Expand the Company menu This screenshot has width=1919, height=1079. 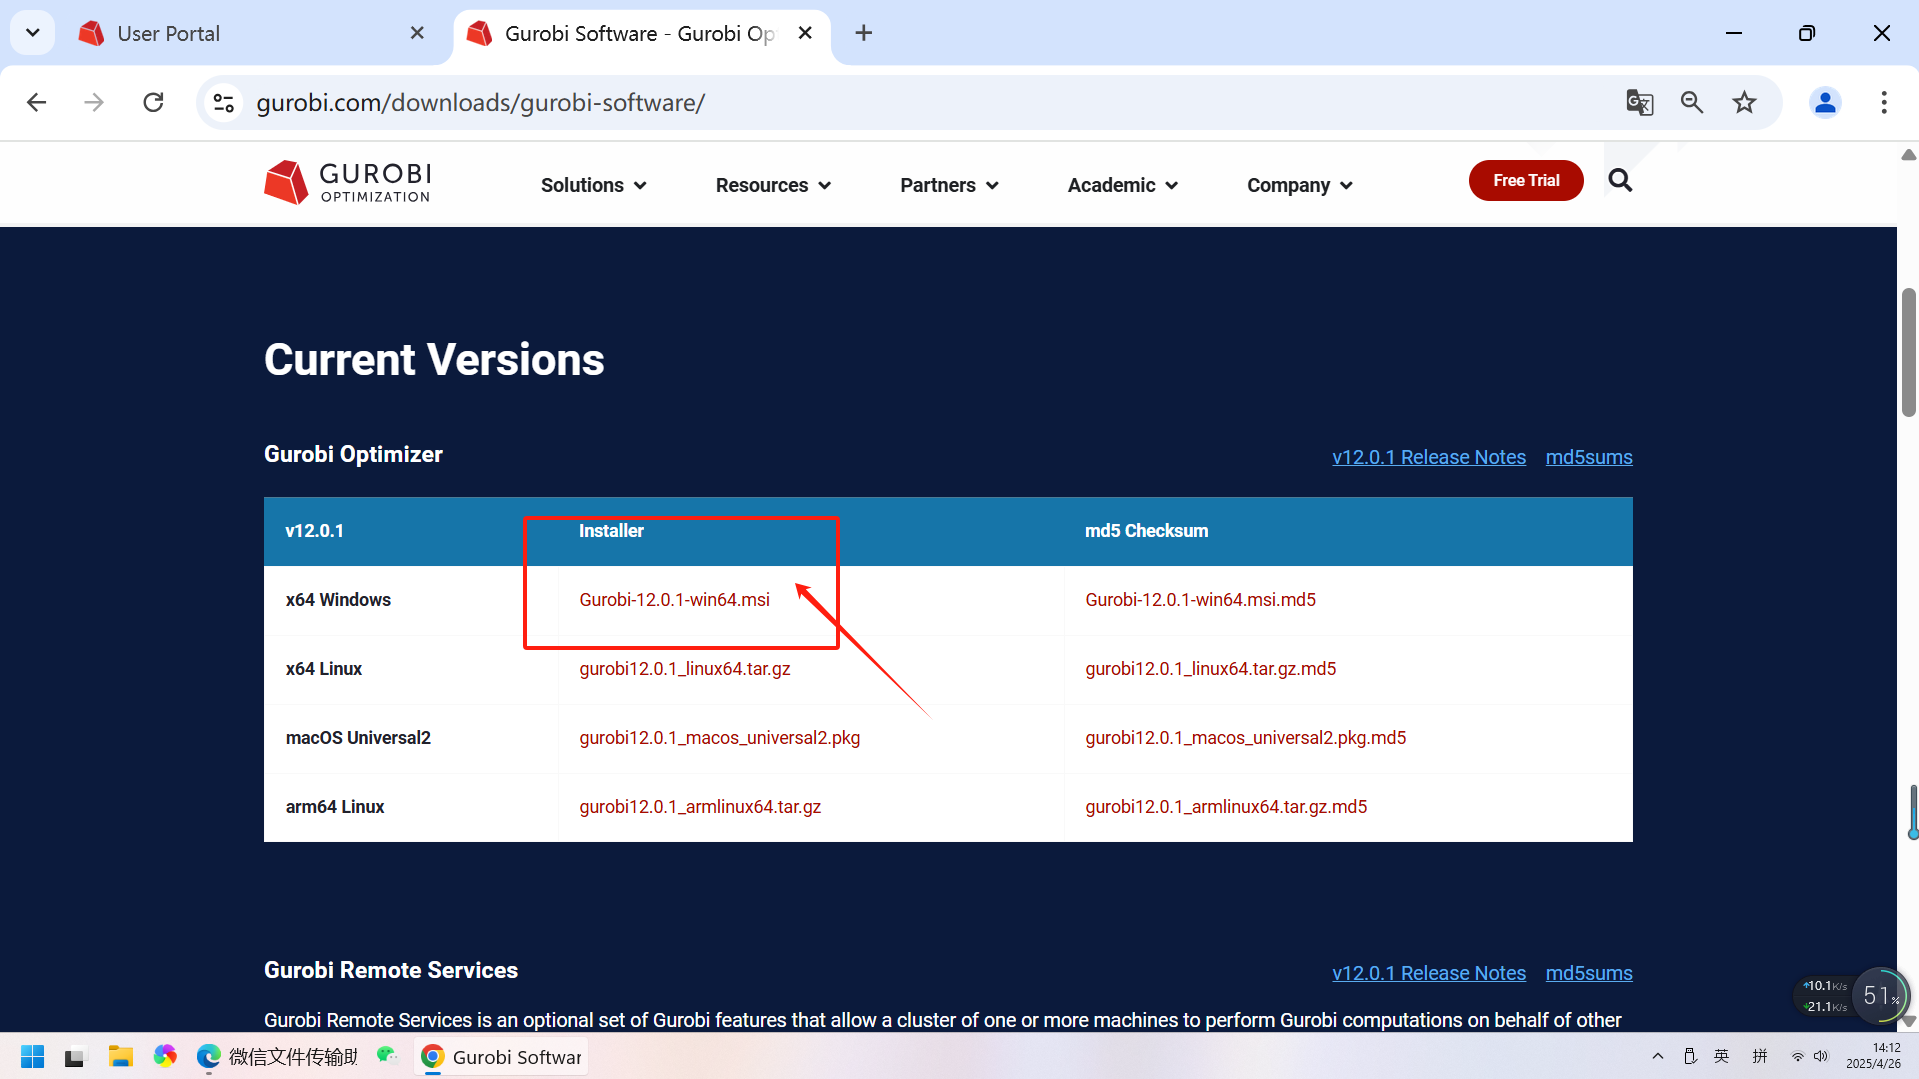point(1300,185)
